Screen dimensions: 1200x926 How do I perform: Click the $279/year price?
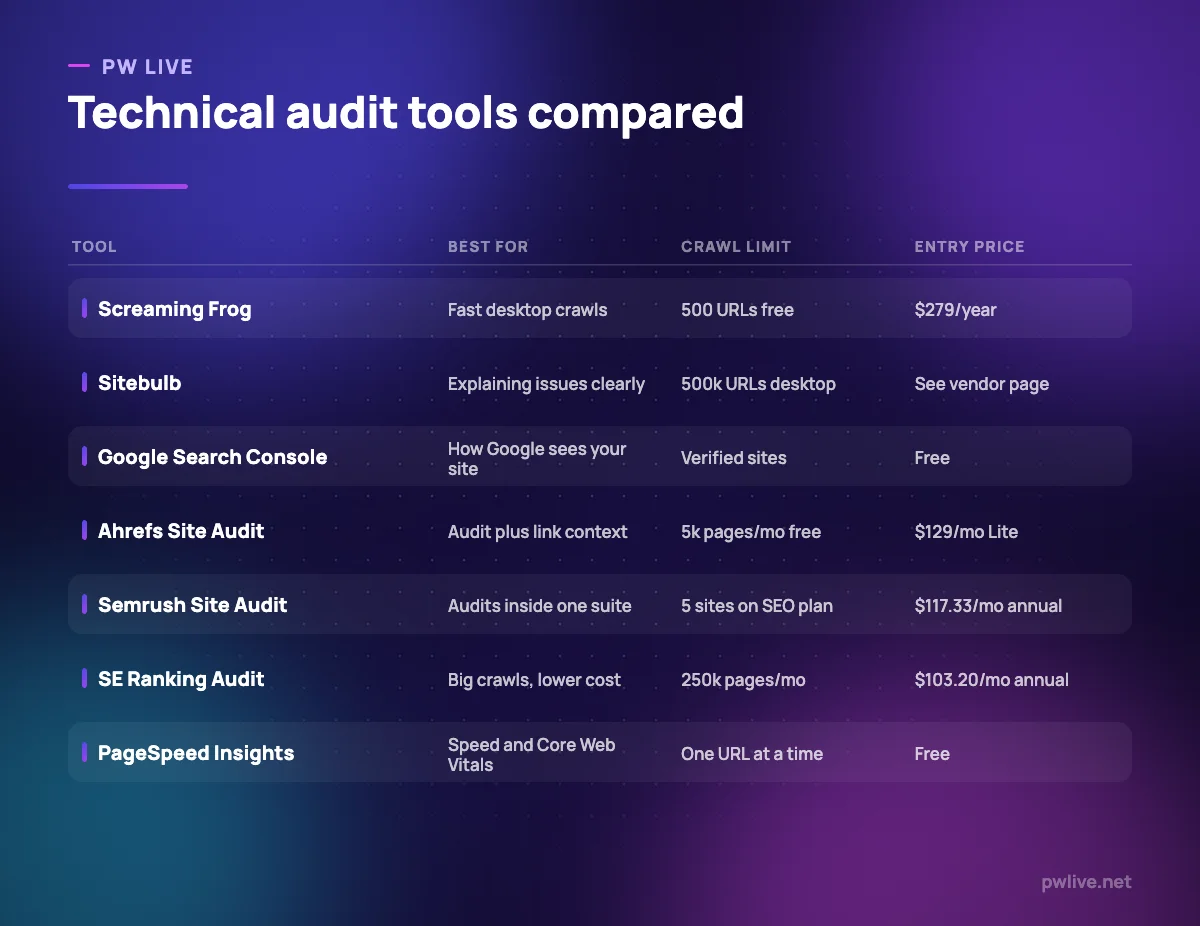[956, 310]
